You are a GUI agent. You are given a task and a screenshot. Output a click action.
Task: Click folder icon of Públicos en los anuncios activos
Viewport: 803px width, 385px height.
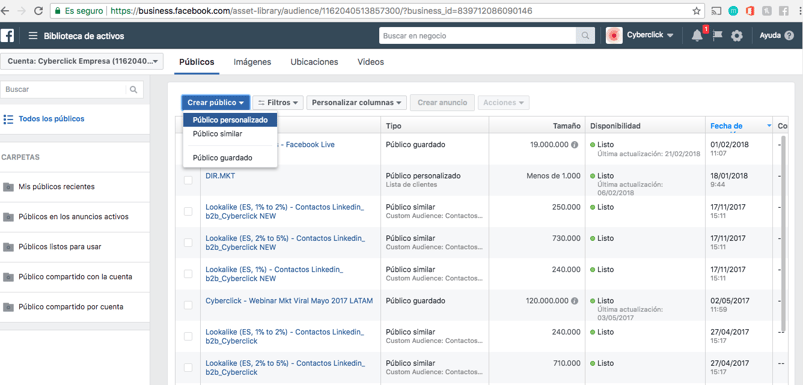[8, 217]
